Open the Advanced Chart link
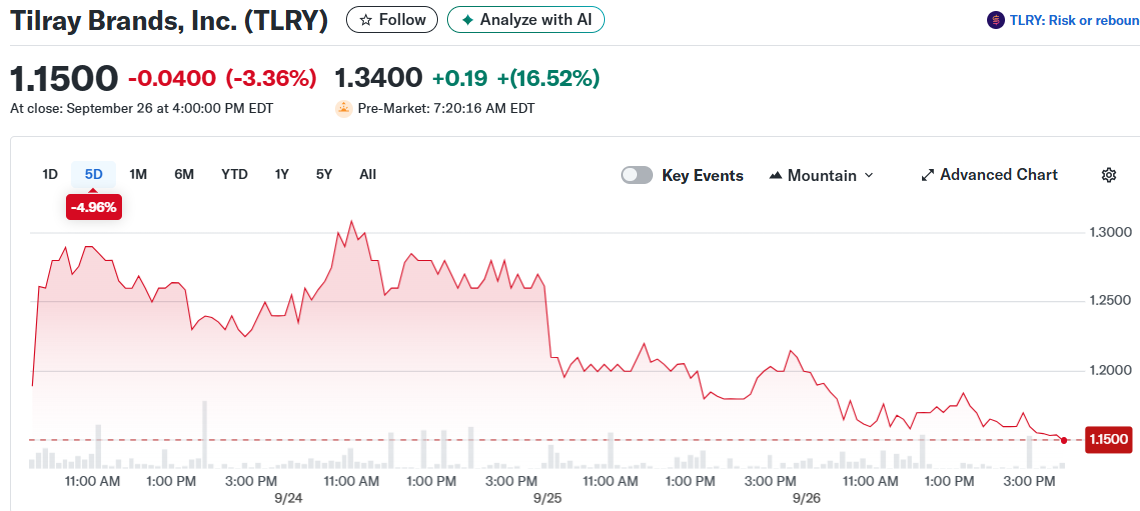The height and width of the screenshot is (511, 1140). tap(990, 175)
